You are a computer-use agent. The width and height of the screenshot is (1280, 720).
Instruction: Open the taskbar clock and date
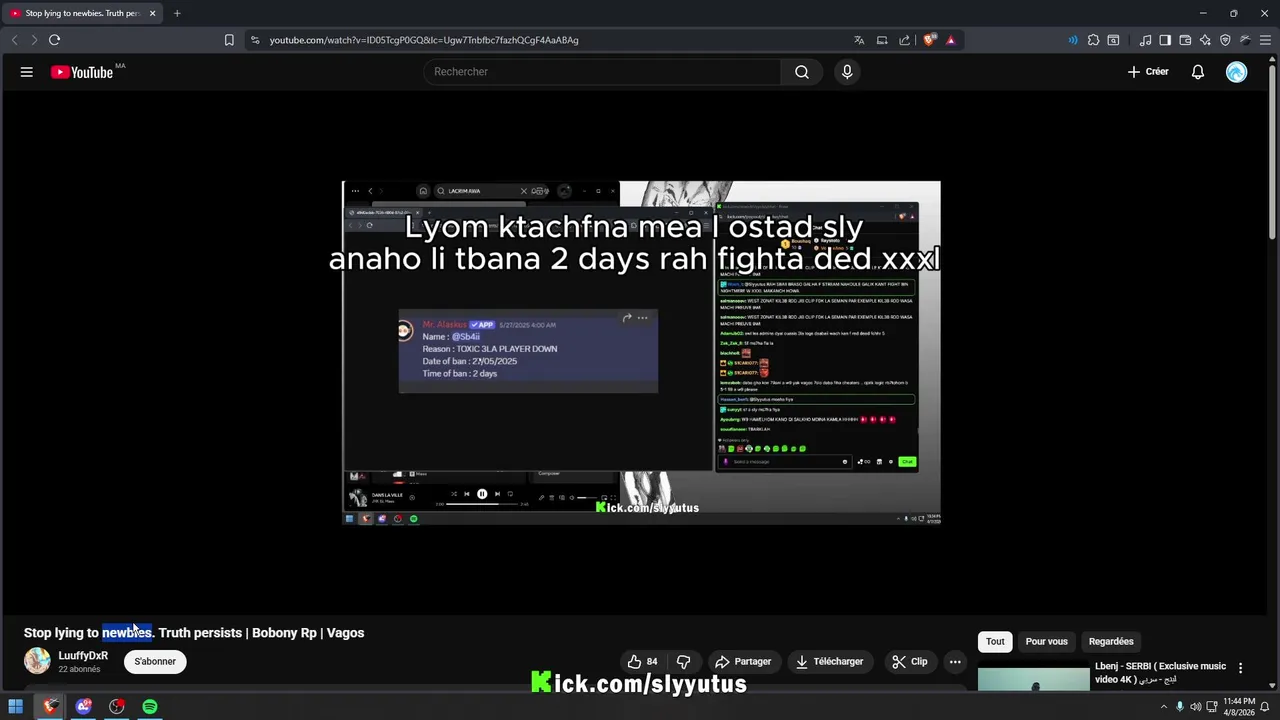click(x=1239, y=707)
